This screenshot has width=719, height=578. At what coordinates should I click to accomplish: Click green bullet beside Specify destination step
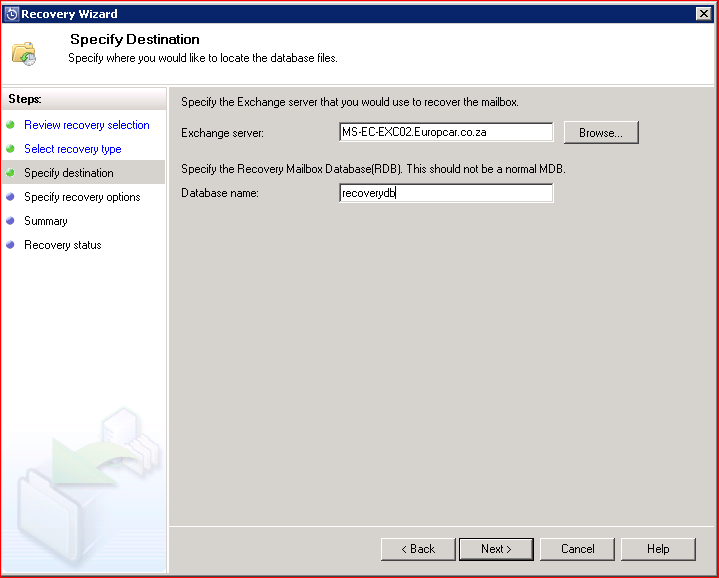[11, 173]
